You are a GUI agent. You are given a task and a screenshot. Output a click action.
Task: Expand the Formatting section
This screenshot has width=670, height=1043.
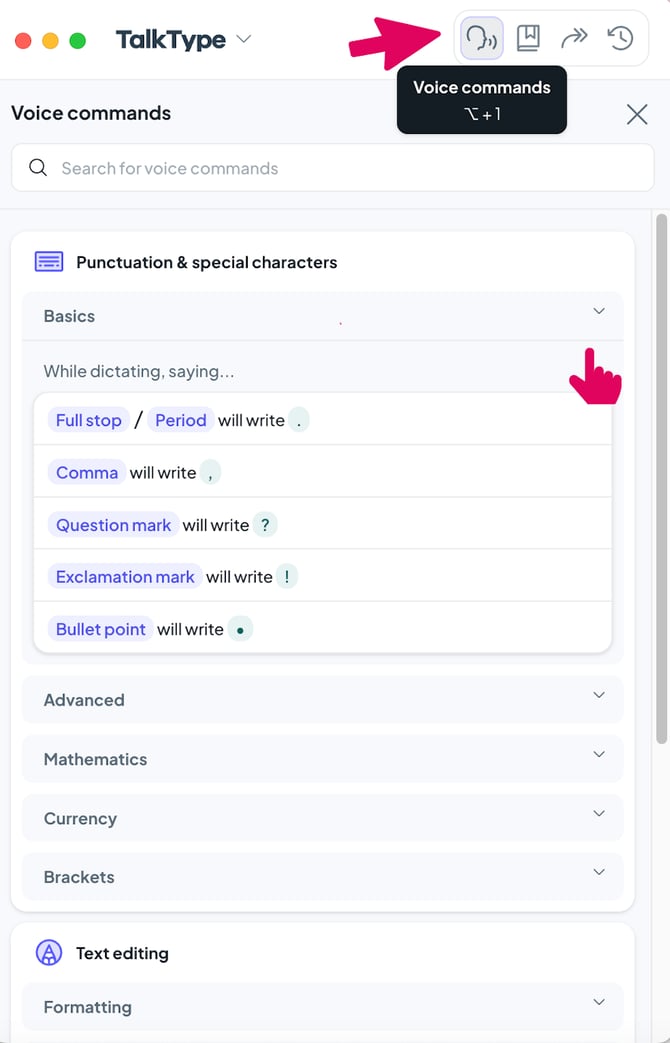598,1003
